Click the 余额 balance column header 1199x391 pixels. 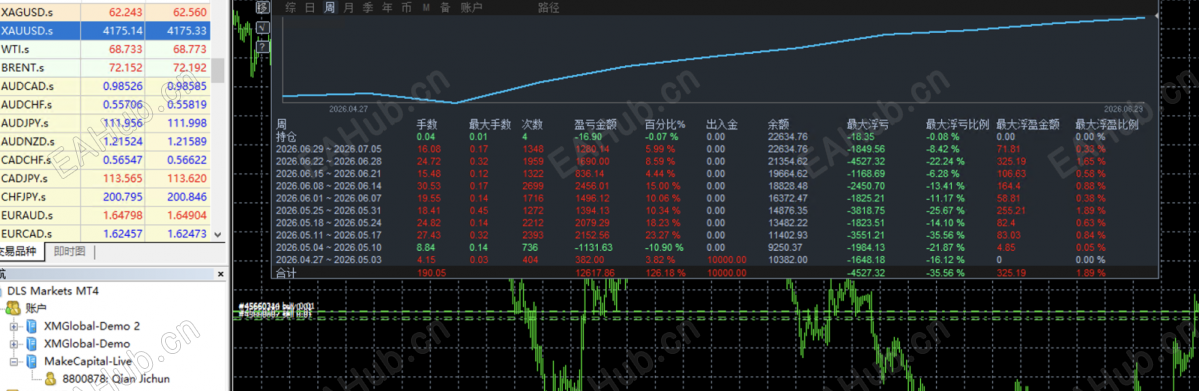[778, 124]
